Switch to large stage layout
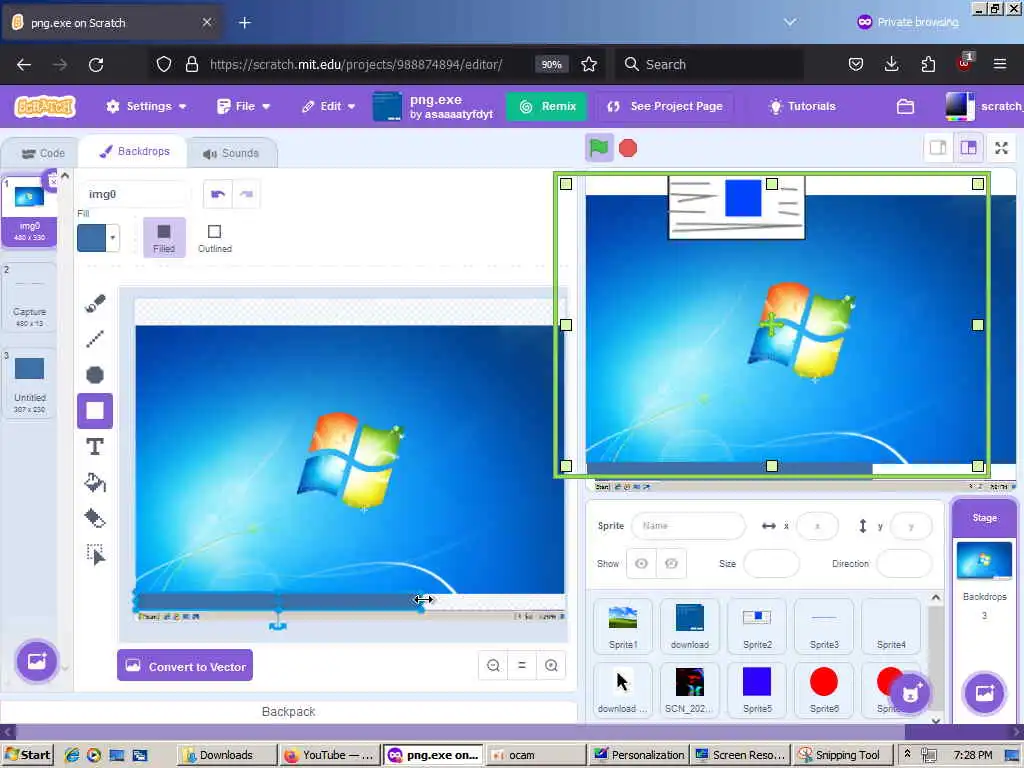The width and height of the screenshot is (1024, 768). (968, 148)
